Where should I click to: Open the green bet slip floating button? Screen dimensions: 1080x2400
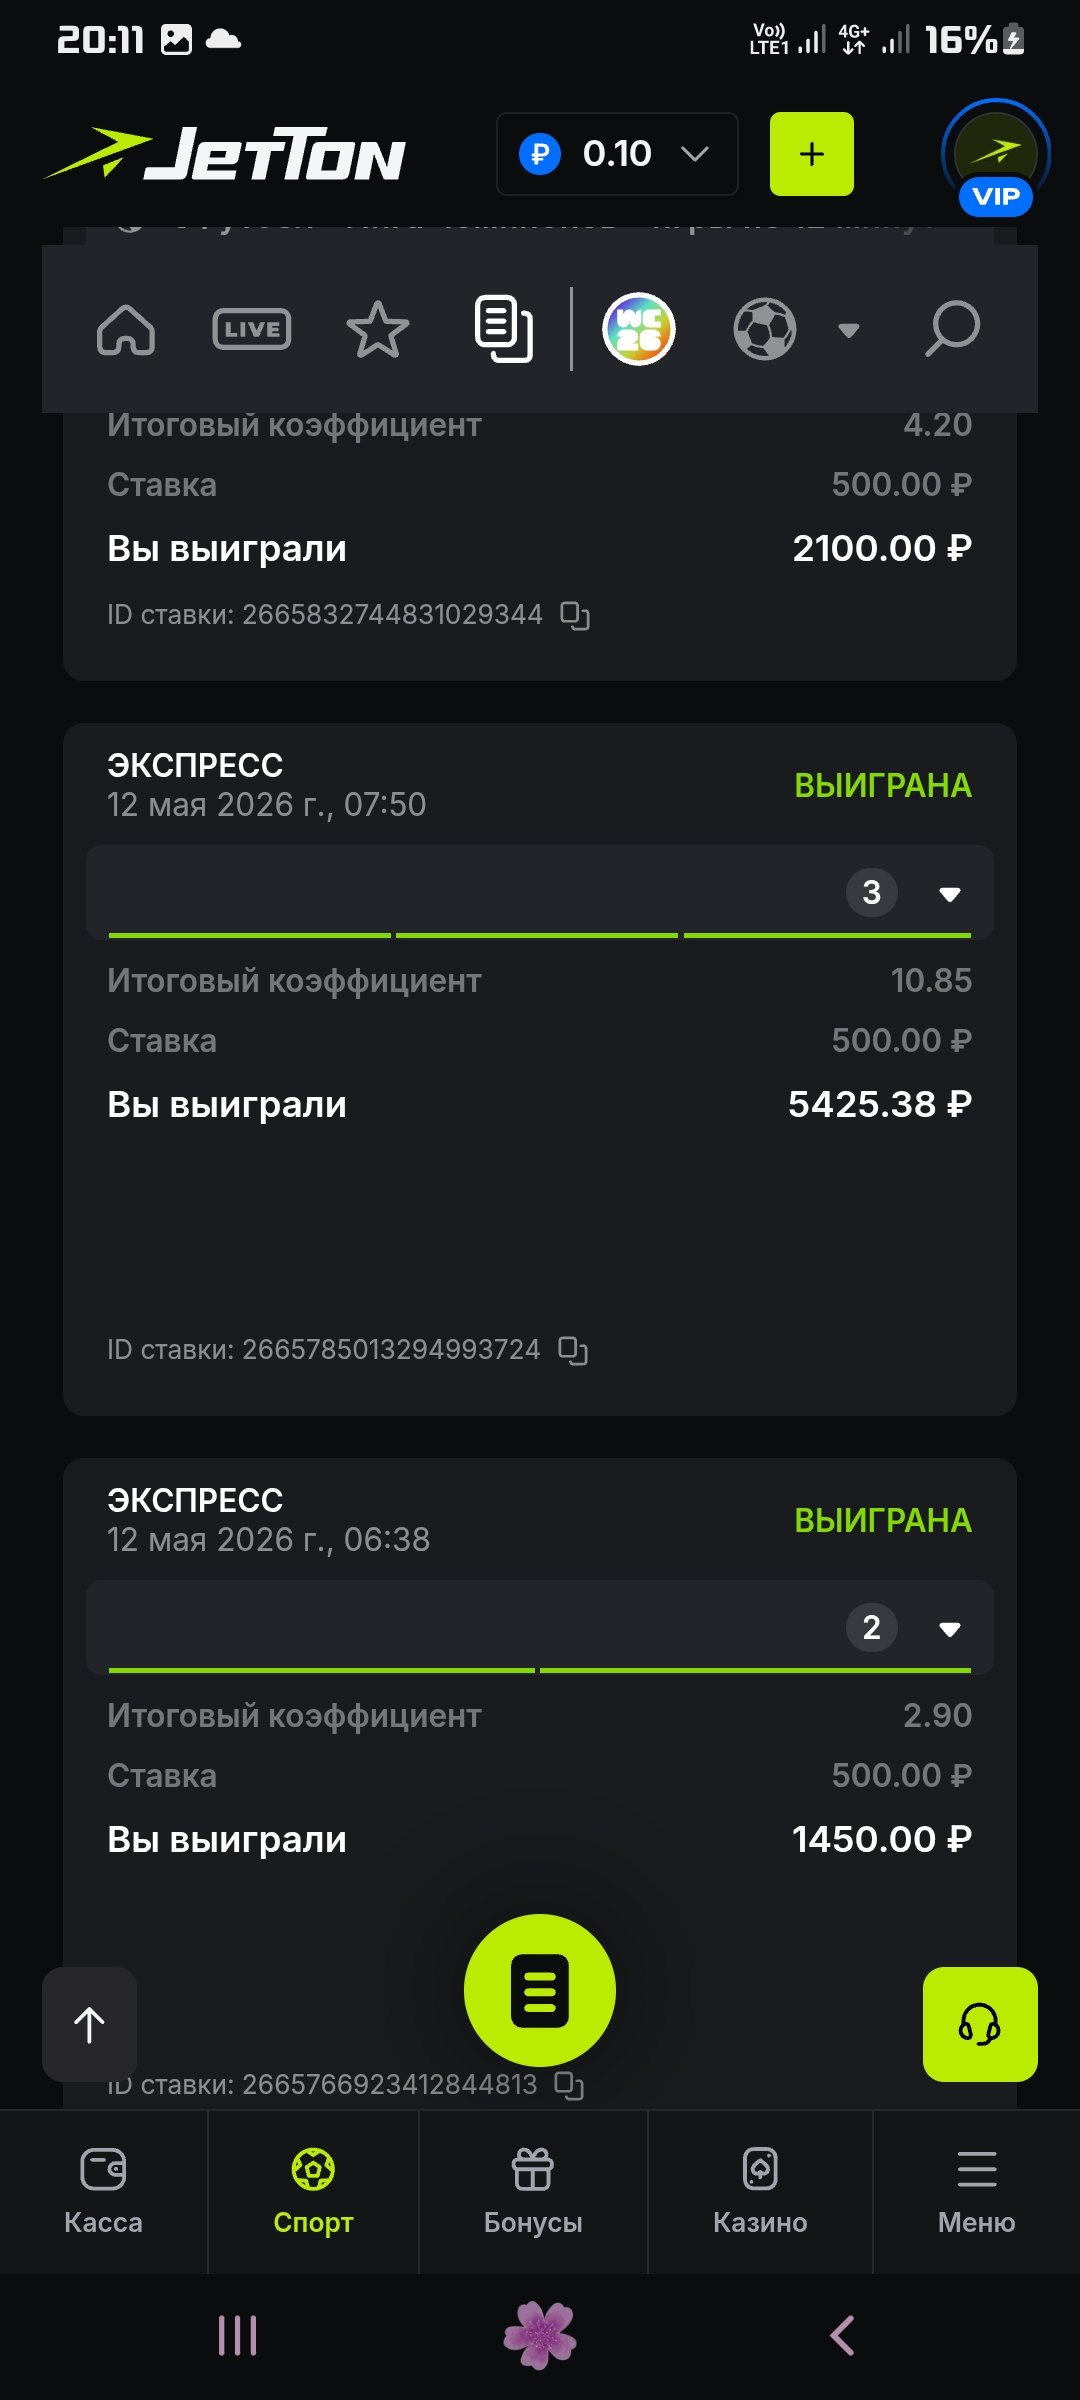coord(540,1990)
